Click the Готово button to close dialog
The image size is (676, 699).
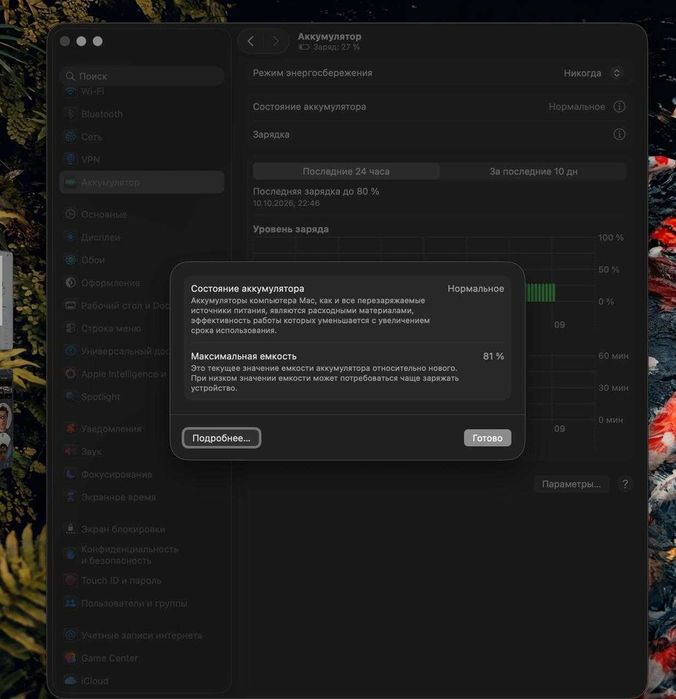487,438
